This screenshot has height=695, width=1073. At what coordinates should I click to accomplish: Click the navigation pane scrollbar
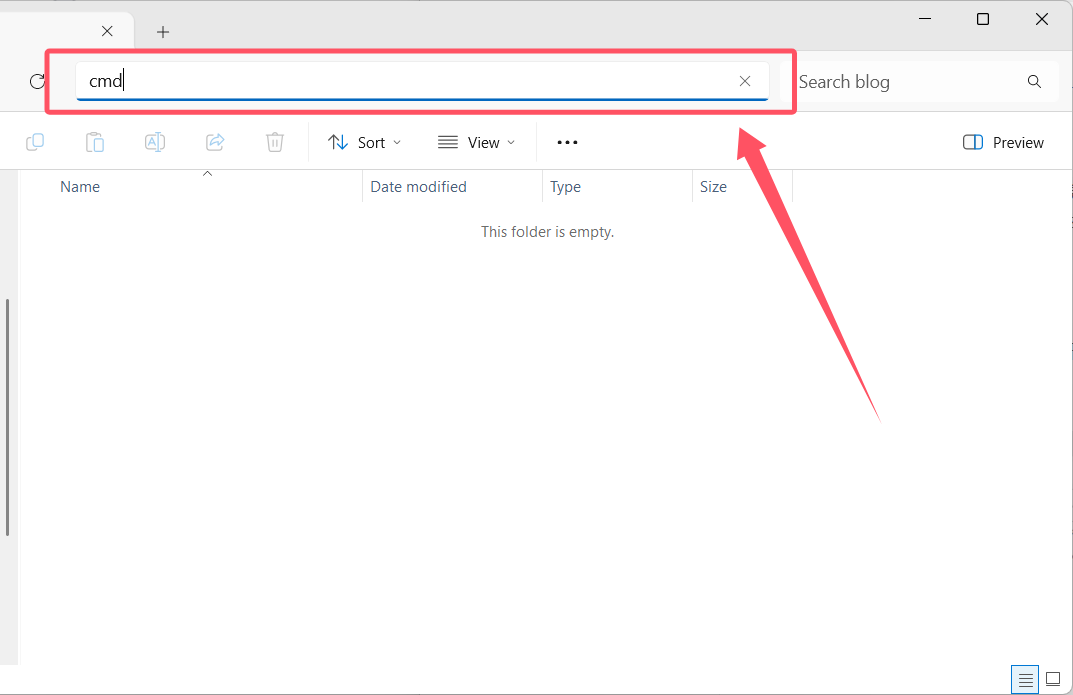click(8, 416)
